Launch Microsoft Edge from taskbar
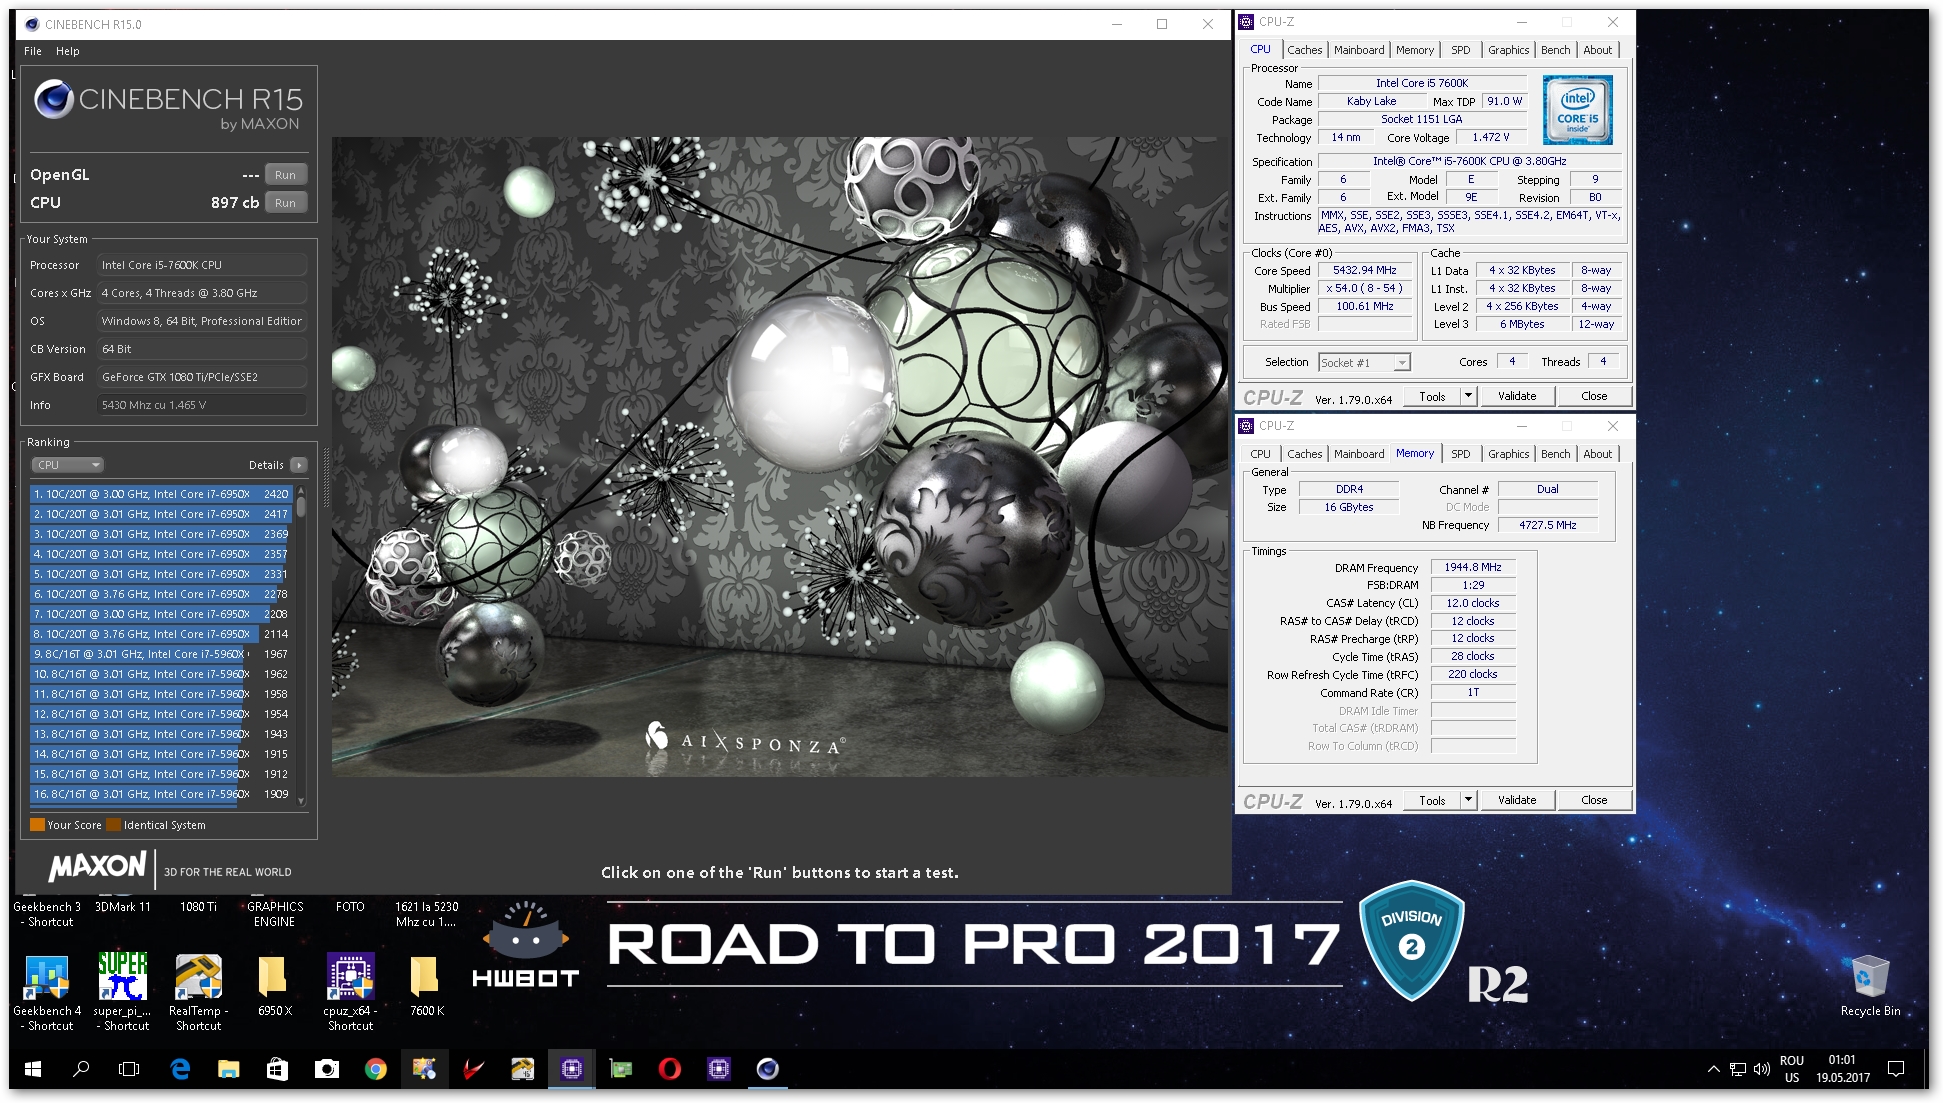 (180, 1069)
